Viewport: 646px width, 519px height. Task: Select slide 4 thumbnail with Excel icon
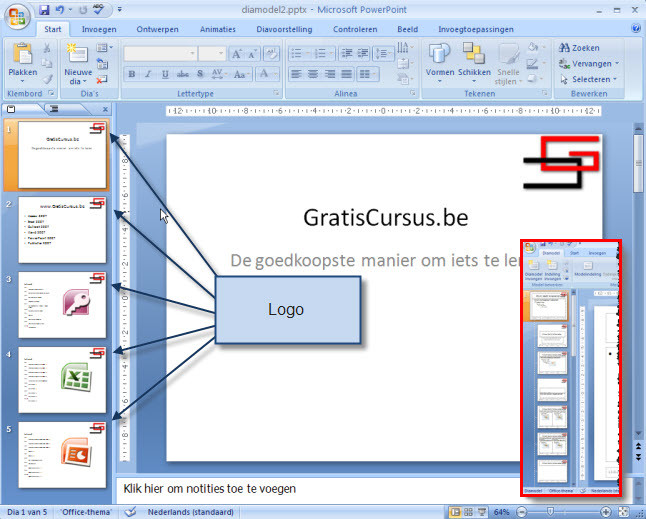point(62,380)
